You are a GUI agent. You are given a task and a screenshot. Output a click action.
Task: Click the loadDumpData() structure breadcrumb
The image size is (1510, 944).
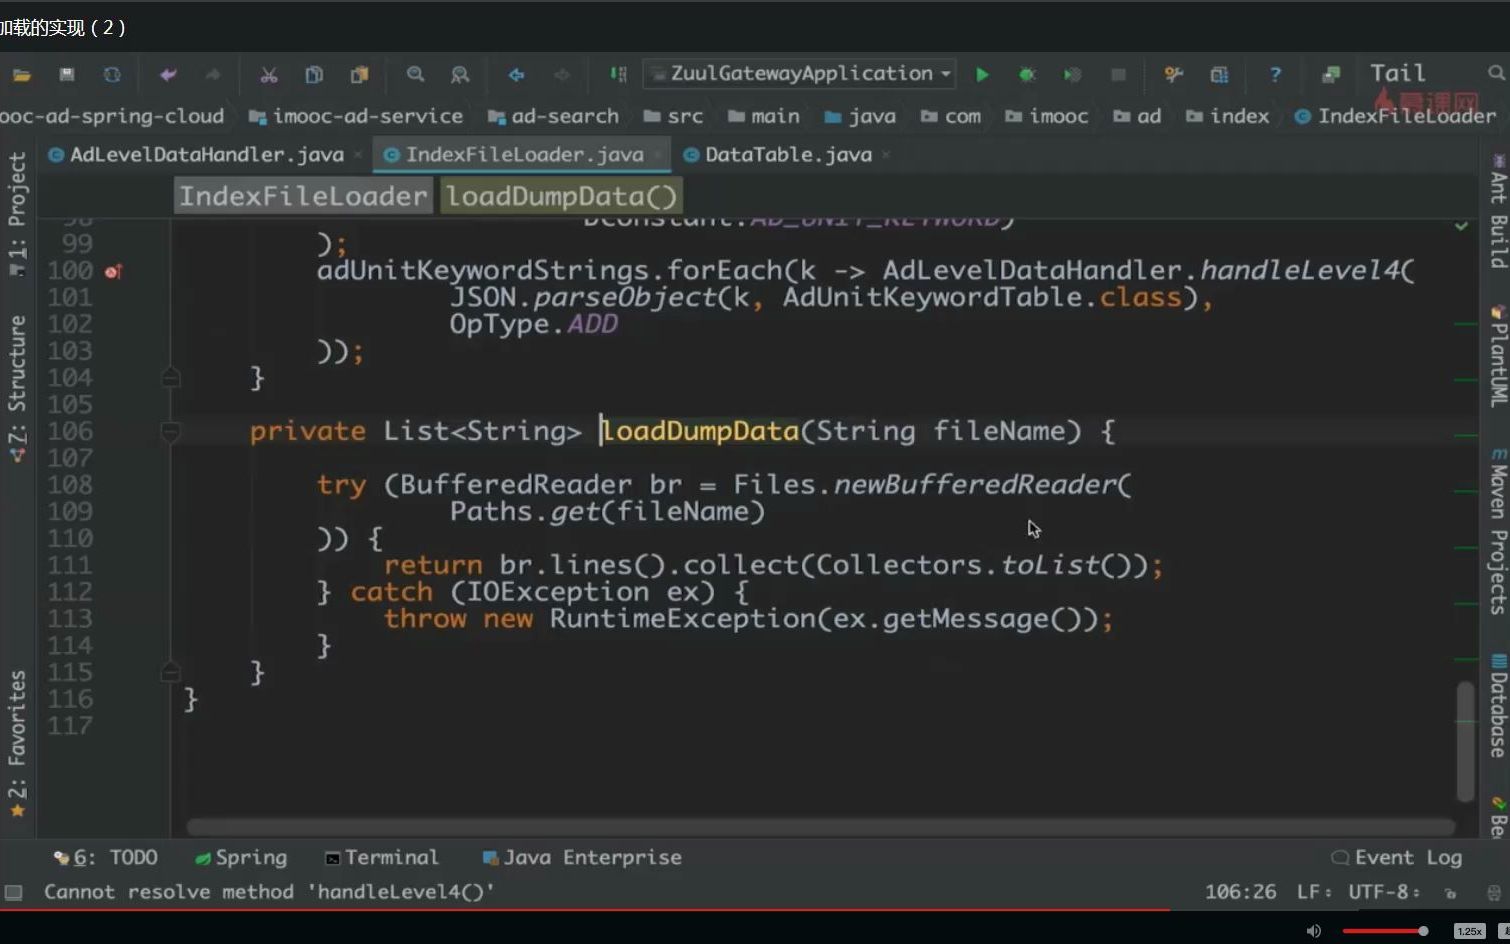pos(561,196)
